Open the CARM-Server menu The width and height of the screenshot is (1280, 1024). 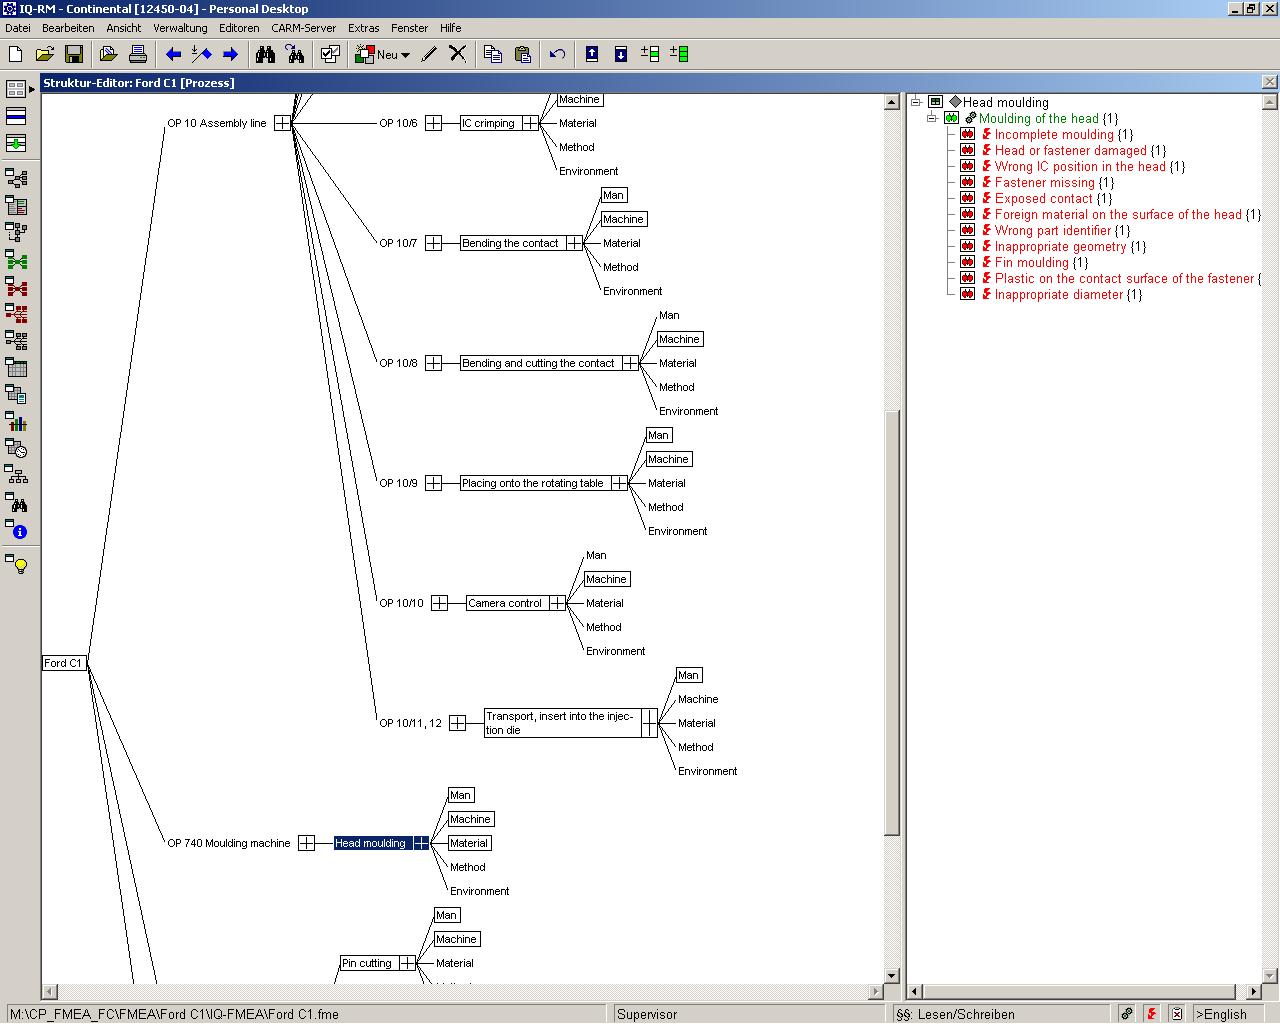[x=304, y=28]
